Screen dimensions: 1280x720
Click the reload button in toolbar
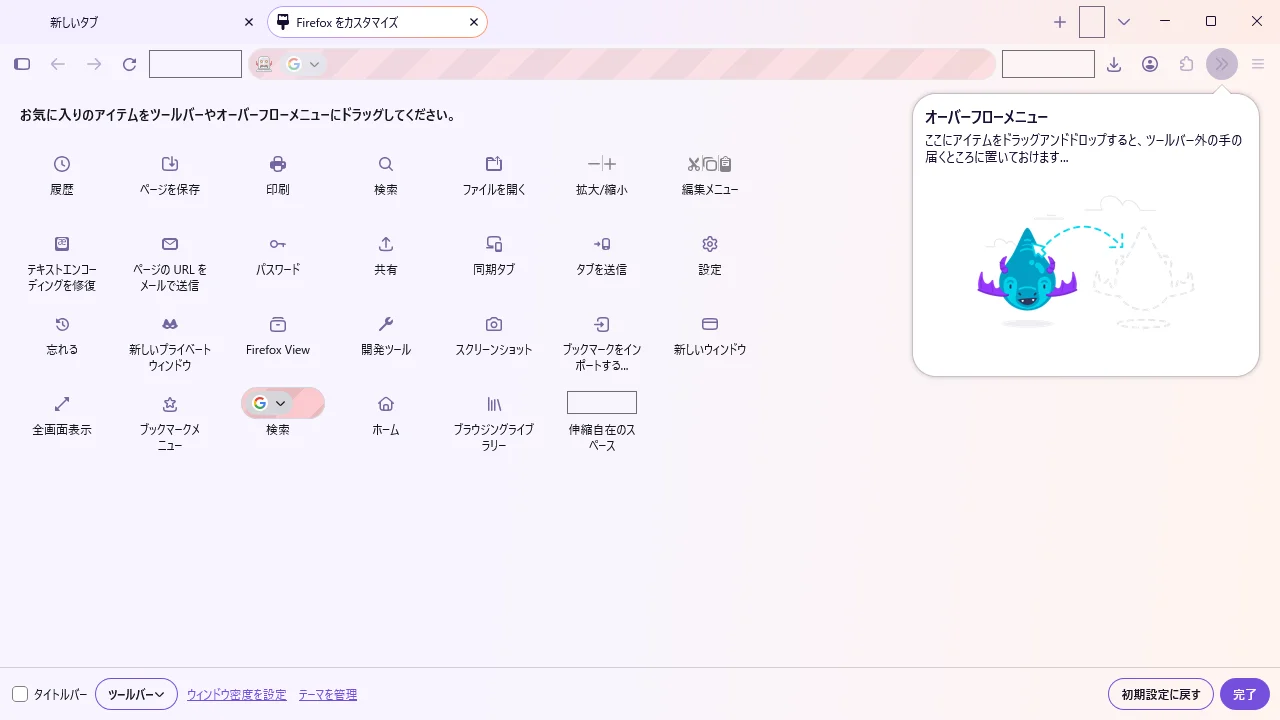tap(129, 64)
